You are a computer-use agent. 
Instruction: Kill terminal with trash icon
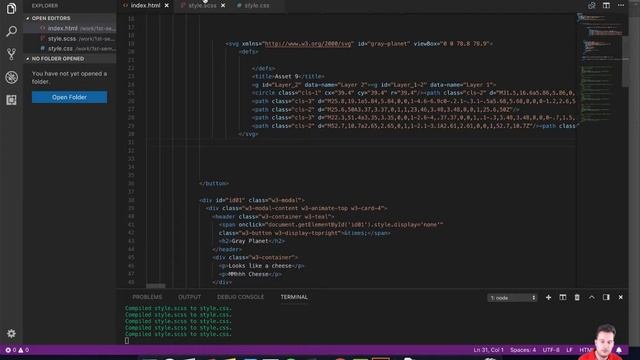(577, 298)
